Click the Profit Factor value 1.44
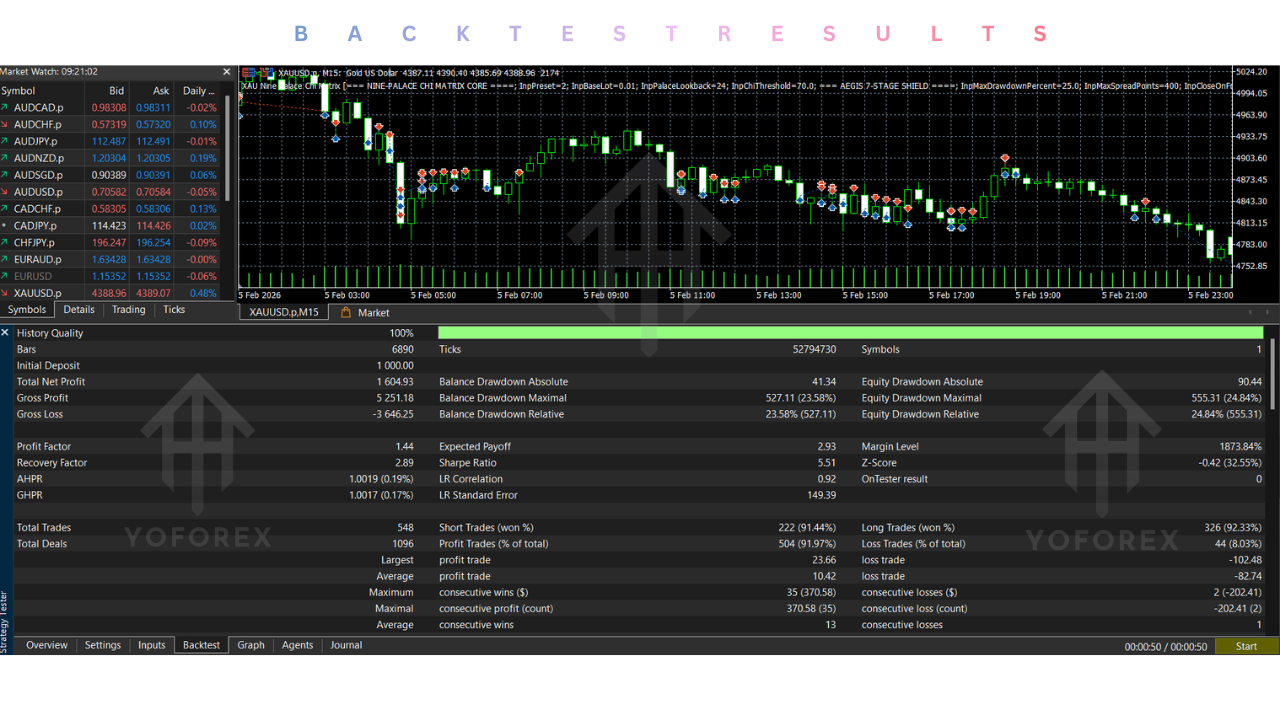The image size is (1280, 720). 404,447
